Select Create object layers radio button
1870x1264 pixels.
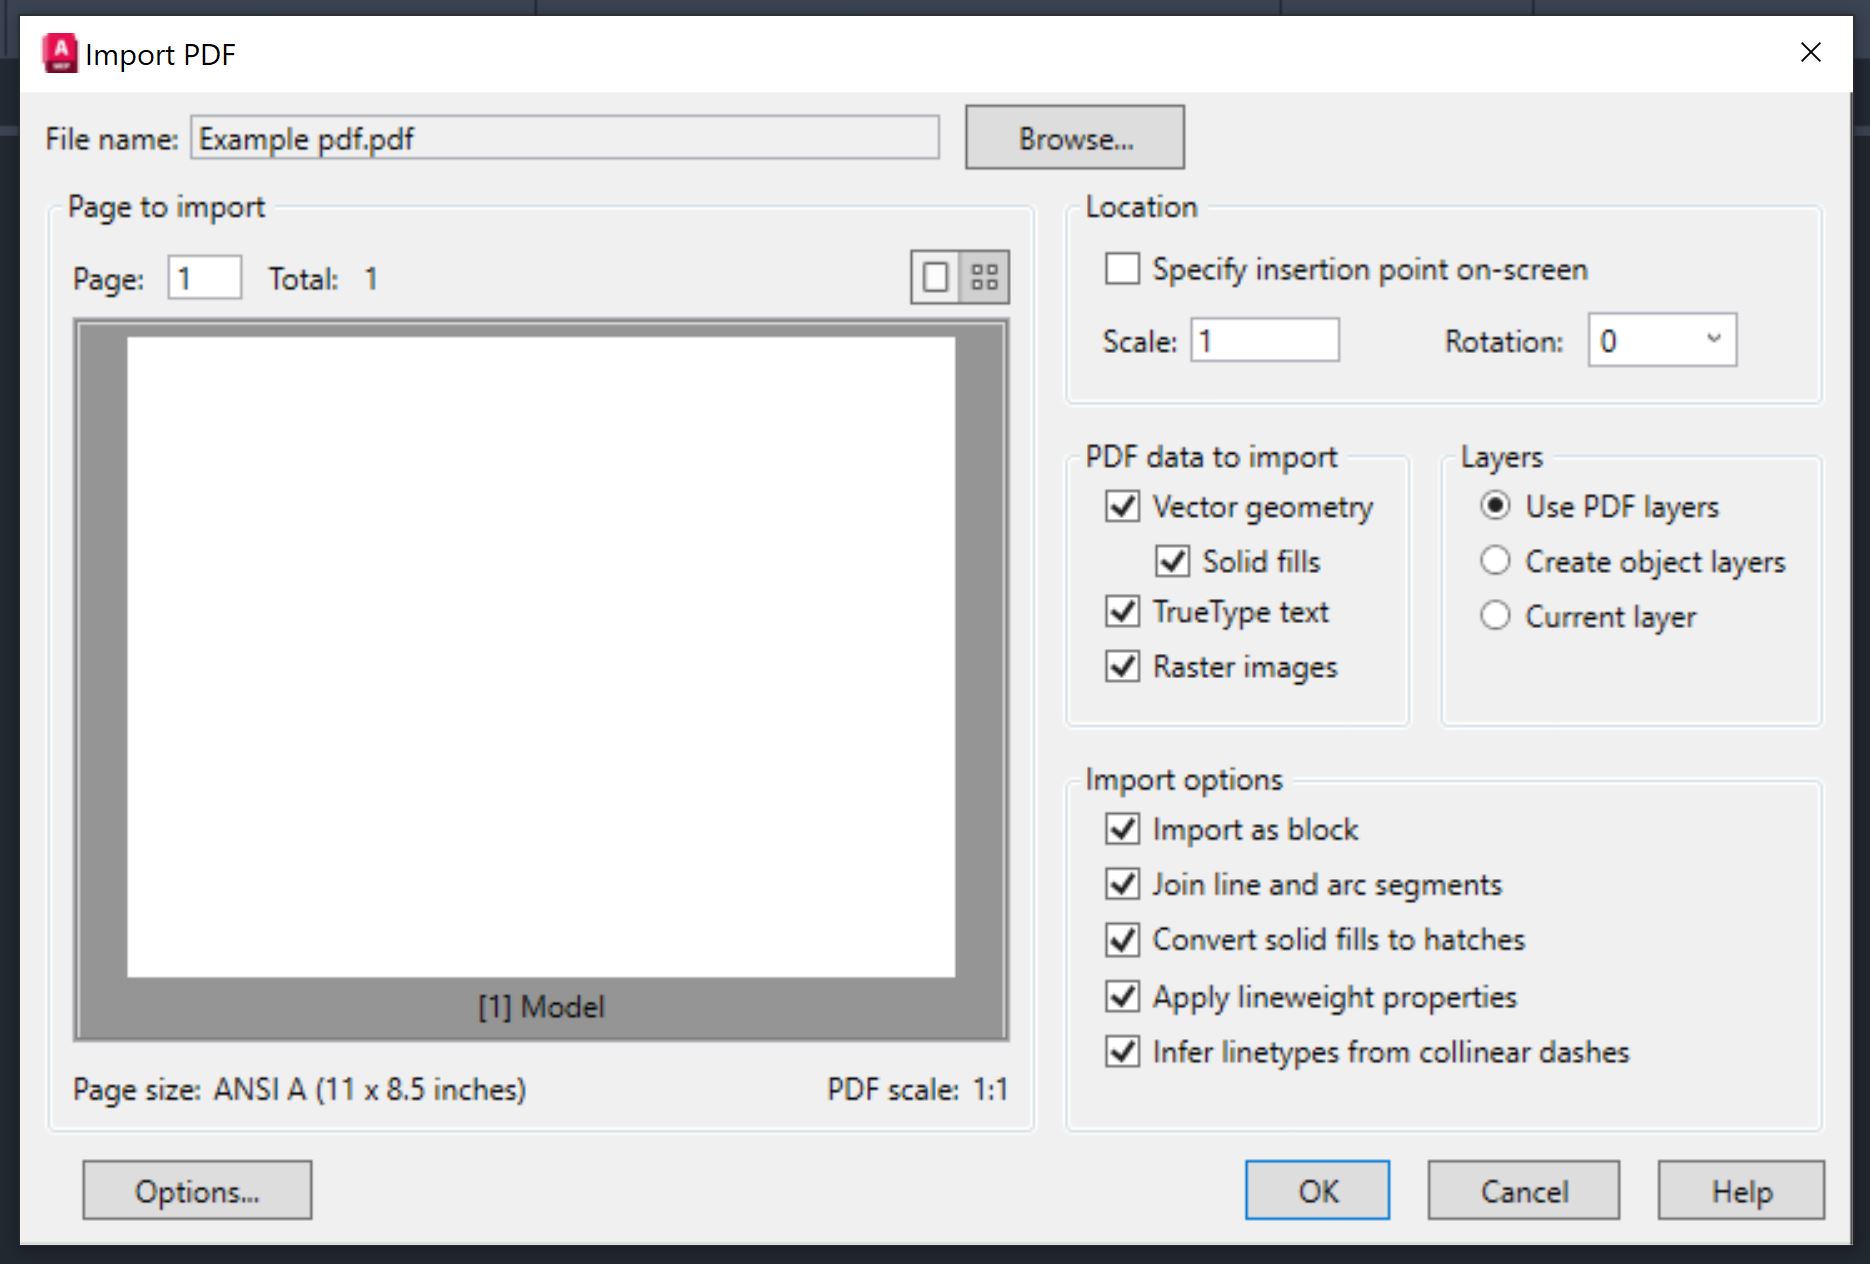click(1495, 561)
